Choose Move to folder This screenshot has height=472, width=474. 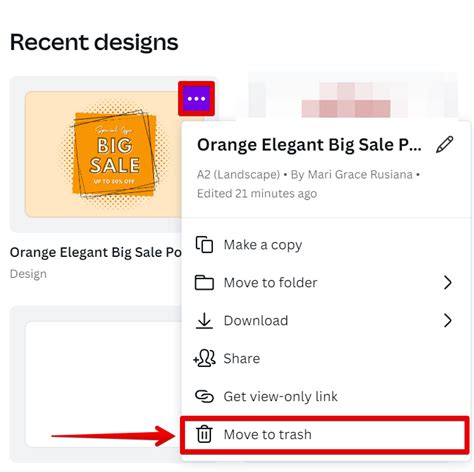coord(325,283)
